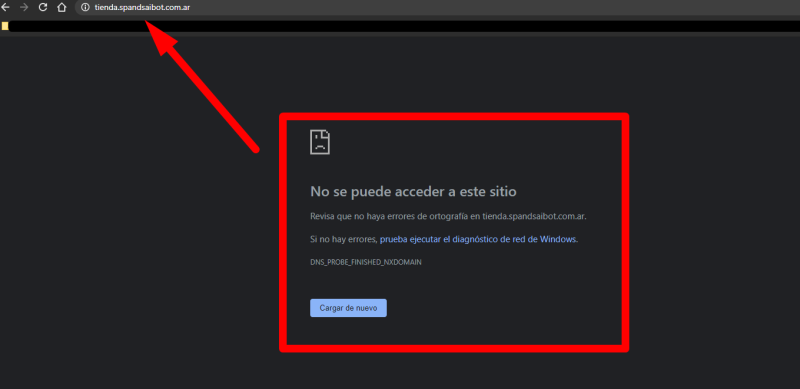Click the DNS_PROBE_FINISHED_NXDOMAIN error code
The image size is (800, 389).
366,262
